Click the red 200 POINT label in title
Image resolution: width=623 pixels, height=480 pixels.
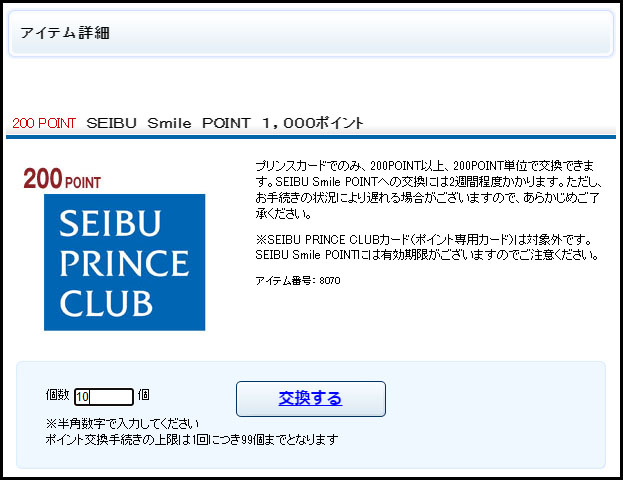tap(44, 123)
